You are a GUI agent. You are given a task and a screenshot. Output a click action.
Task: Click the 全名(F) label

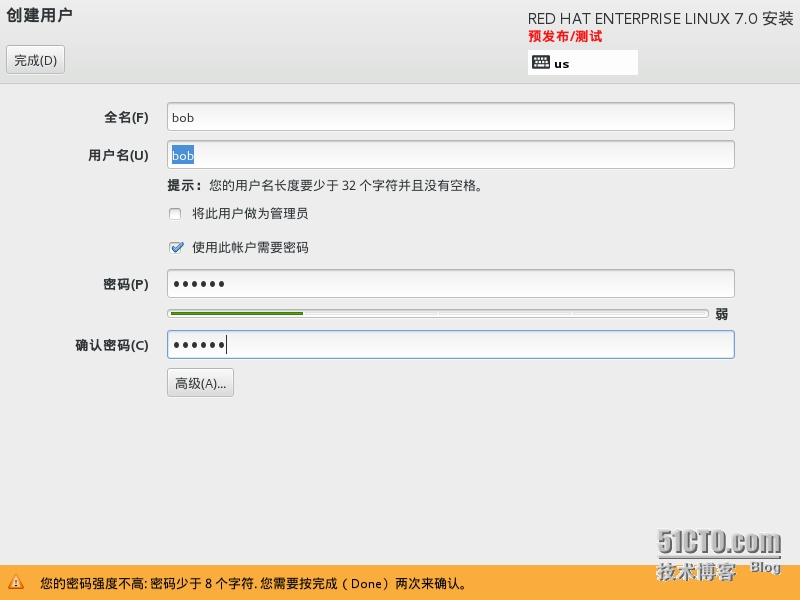(127, 117)
